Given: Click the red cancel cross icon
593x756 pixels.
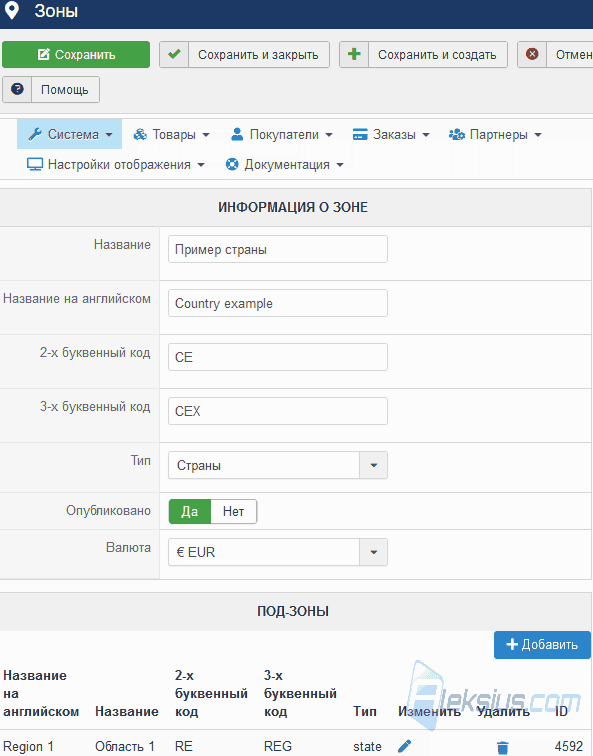Looking at the screenshot, I should click(x=532, y=54).
